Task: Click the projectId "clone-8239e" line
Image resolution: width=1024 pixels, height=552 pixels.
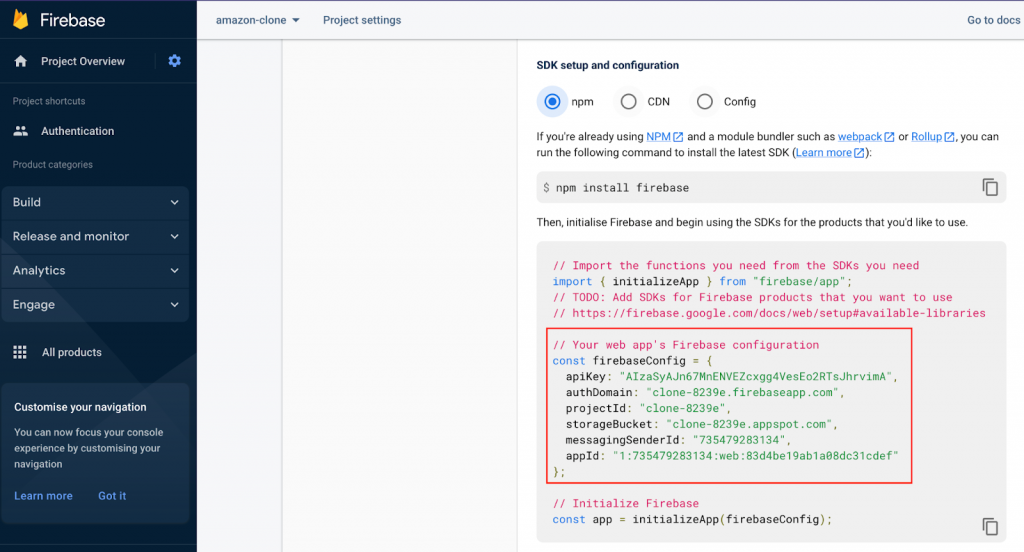Action: pos(648,408)
